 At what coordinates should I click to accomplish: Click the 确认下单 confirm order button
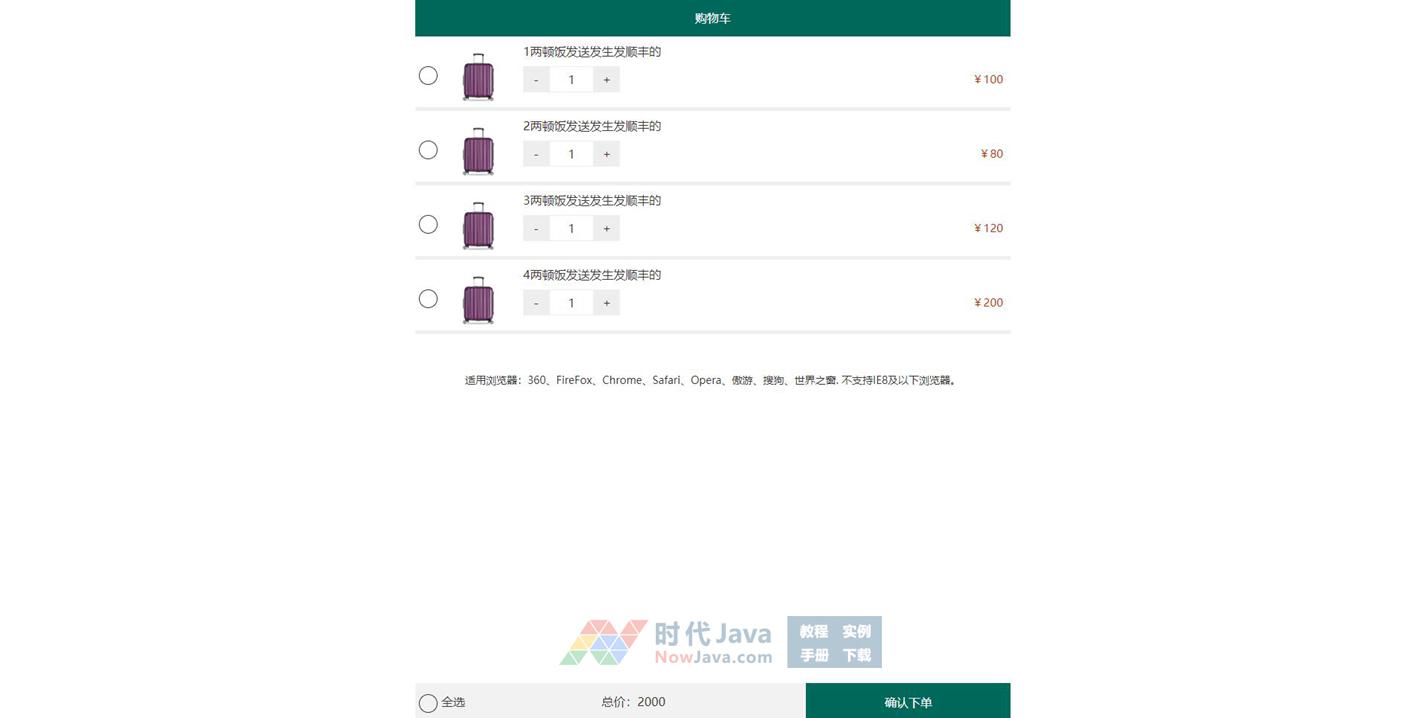[908, 701]
